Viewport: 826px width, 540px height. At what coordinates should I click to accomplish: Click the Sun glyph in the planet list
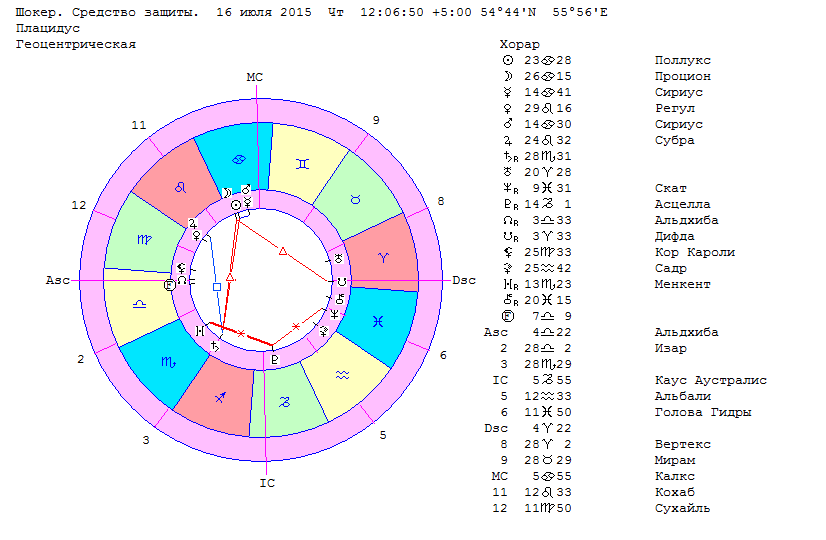(506, 60)
